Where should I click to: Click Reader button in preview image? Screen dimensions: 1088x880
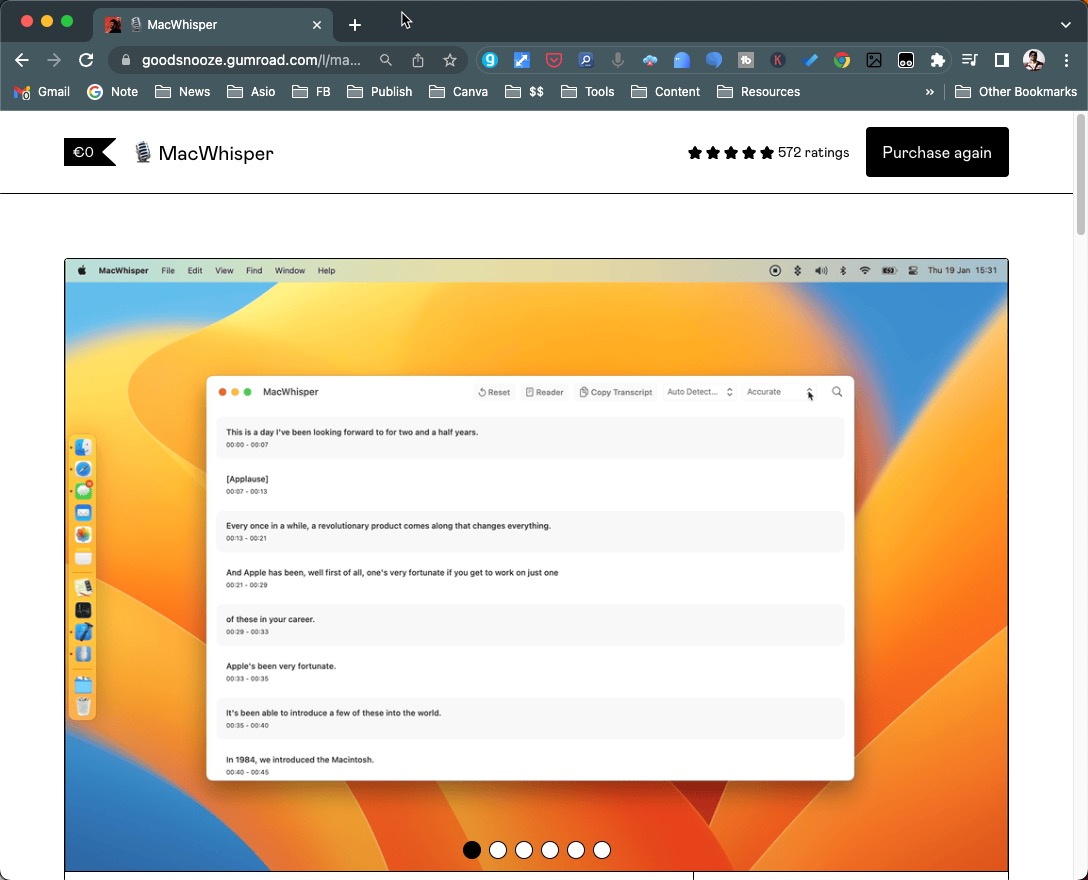[545, 392]
